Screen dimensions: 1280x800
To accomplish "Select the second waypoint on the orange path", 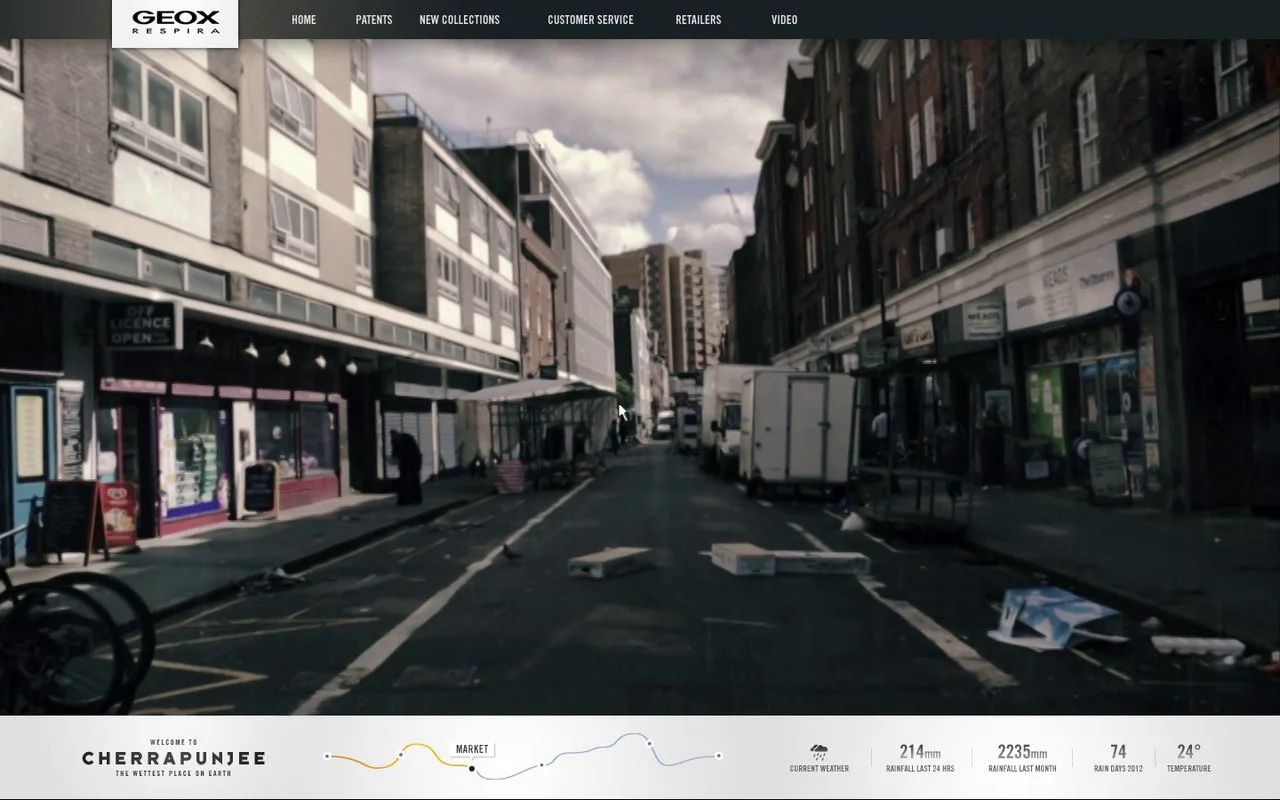I will 401,753.
